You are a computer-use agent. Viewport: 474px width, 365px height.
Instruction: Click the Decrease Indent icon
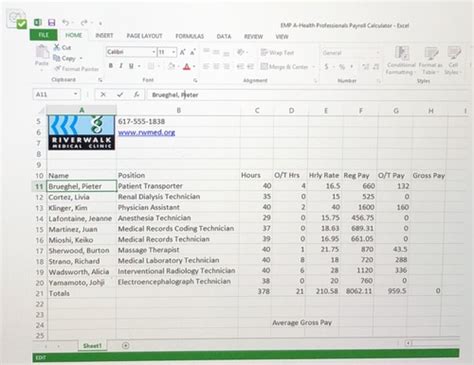[x=240, y=67]
